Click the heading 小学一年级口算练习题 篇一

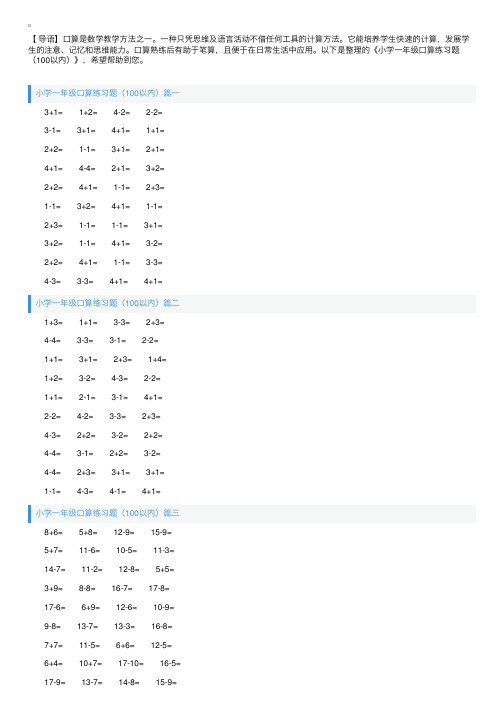[107, 93]
